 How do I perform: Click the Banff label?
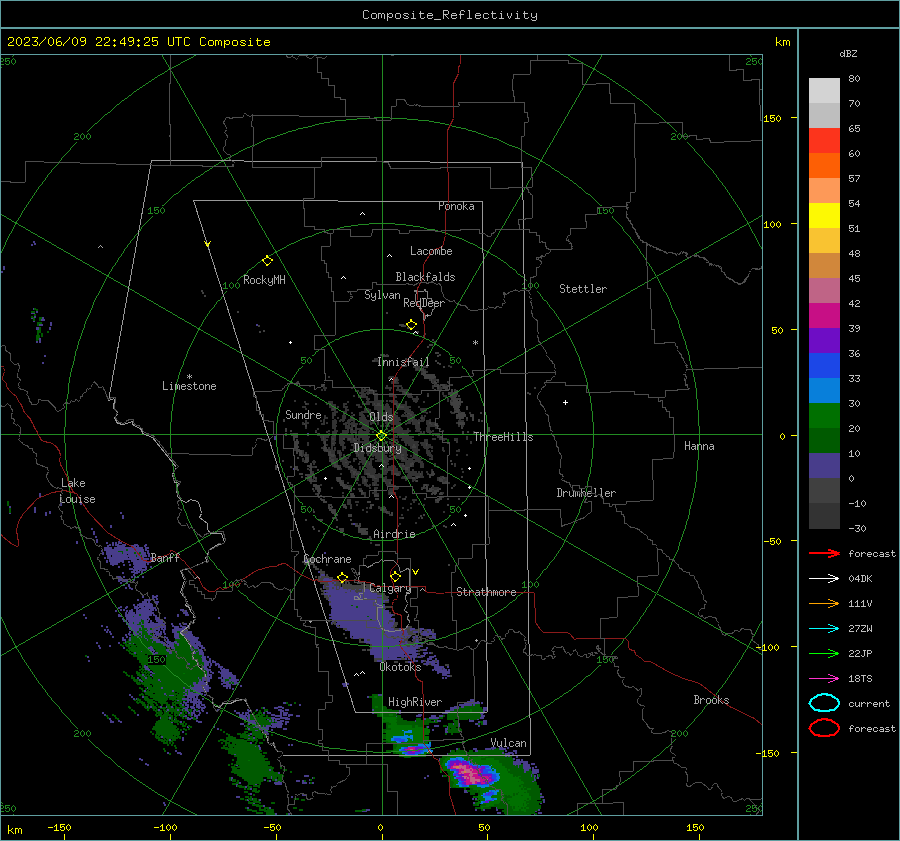(x=165, y=557)
